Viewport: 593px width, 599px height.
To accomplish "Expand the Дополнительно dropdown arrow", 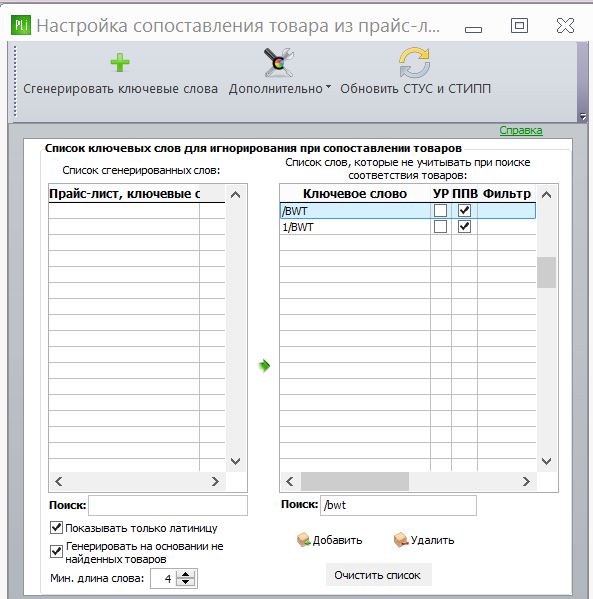I will (328, 87).
